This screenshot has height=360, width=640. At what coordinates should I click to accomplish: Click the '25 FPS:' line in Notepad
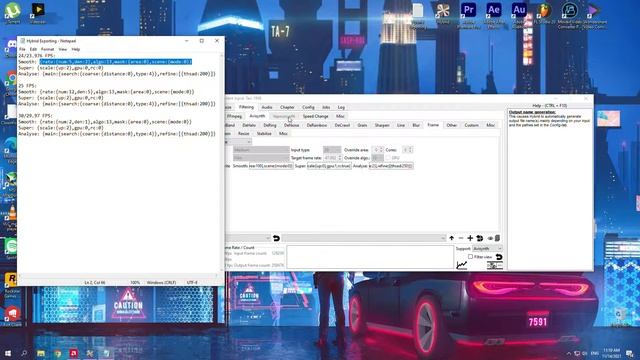[x=28, y=86]
